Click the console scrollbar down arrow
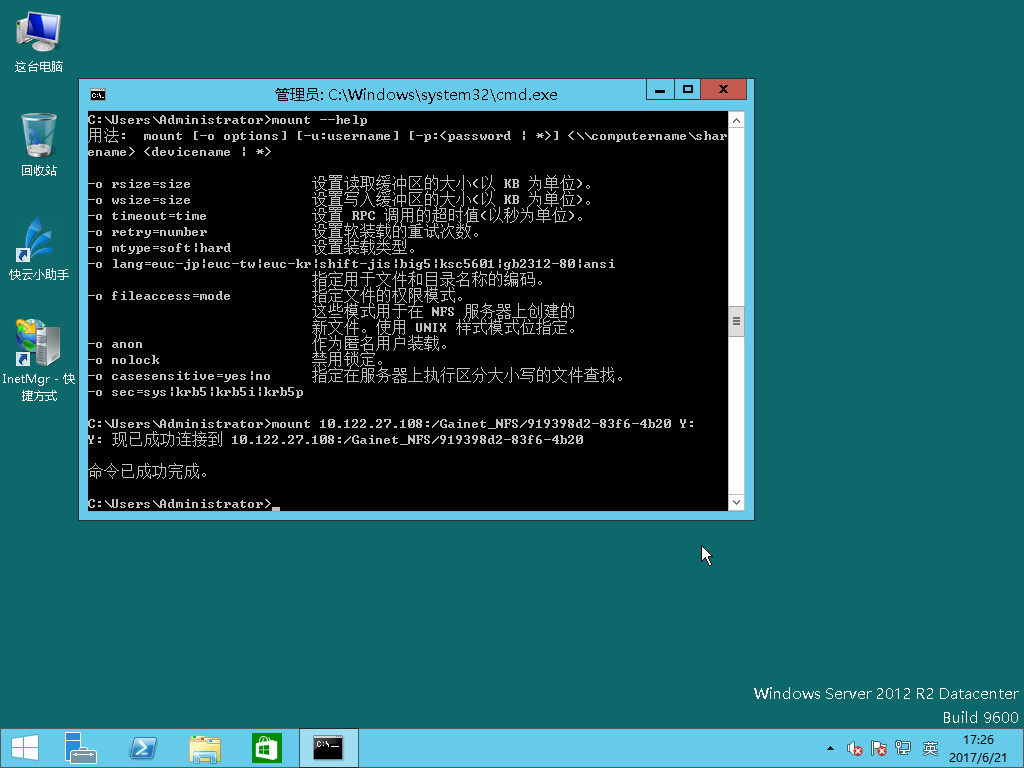This screenshot has width=1024, height=768. (x=736, y=503)
